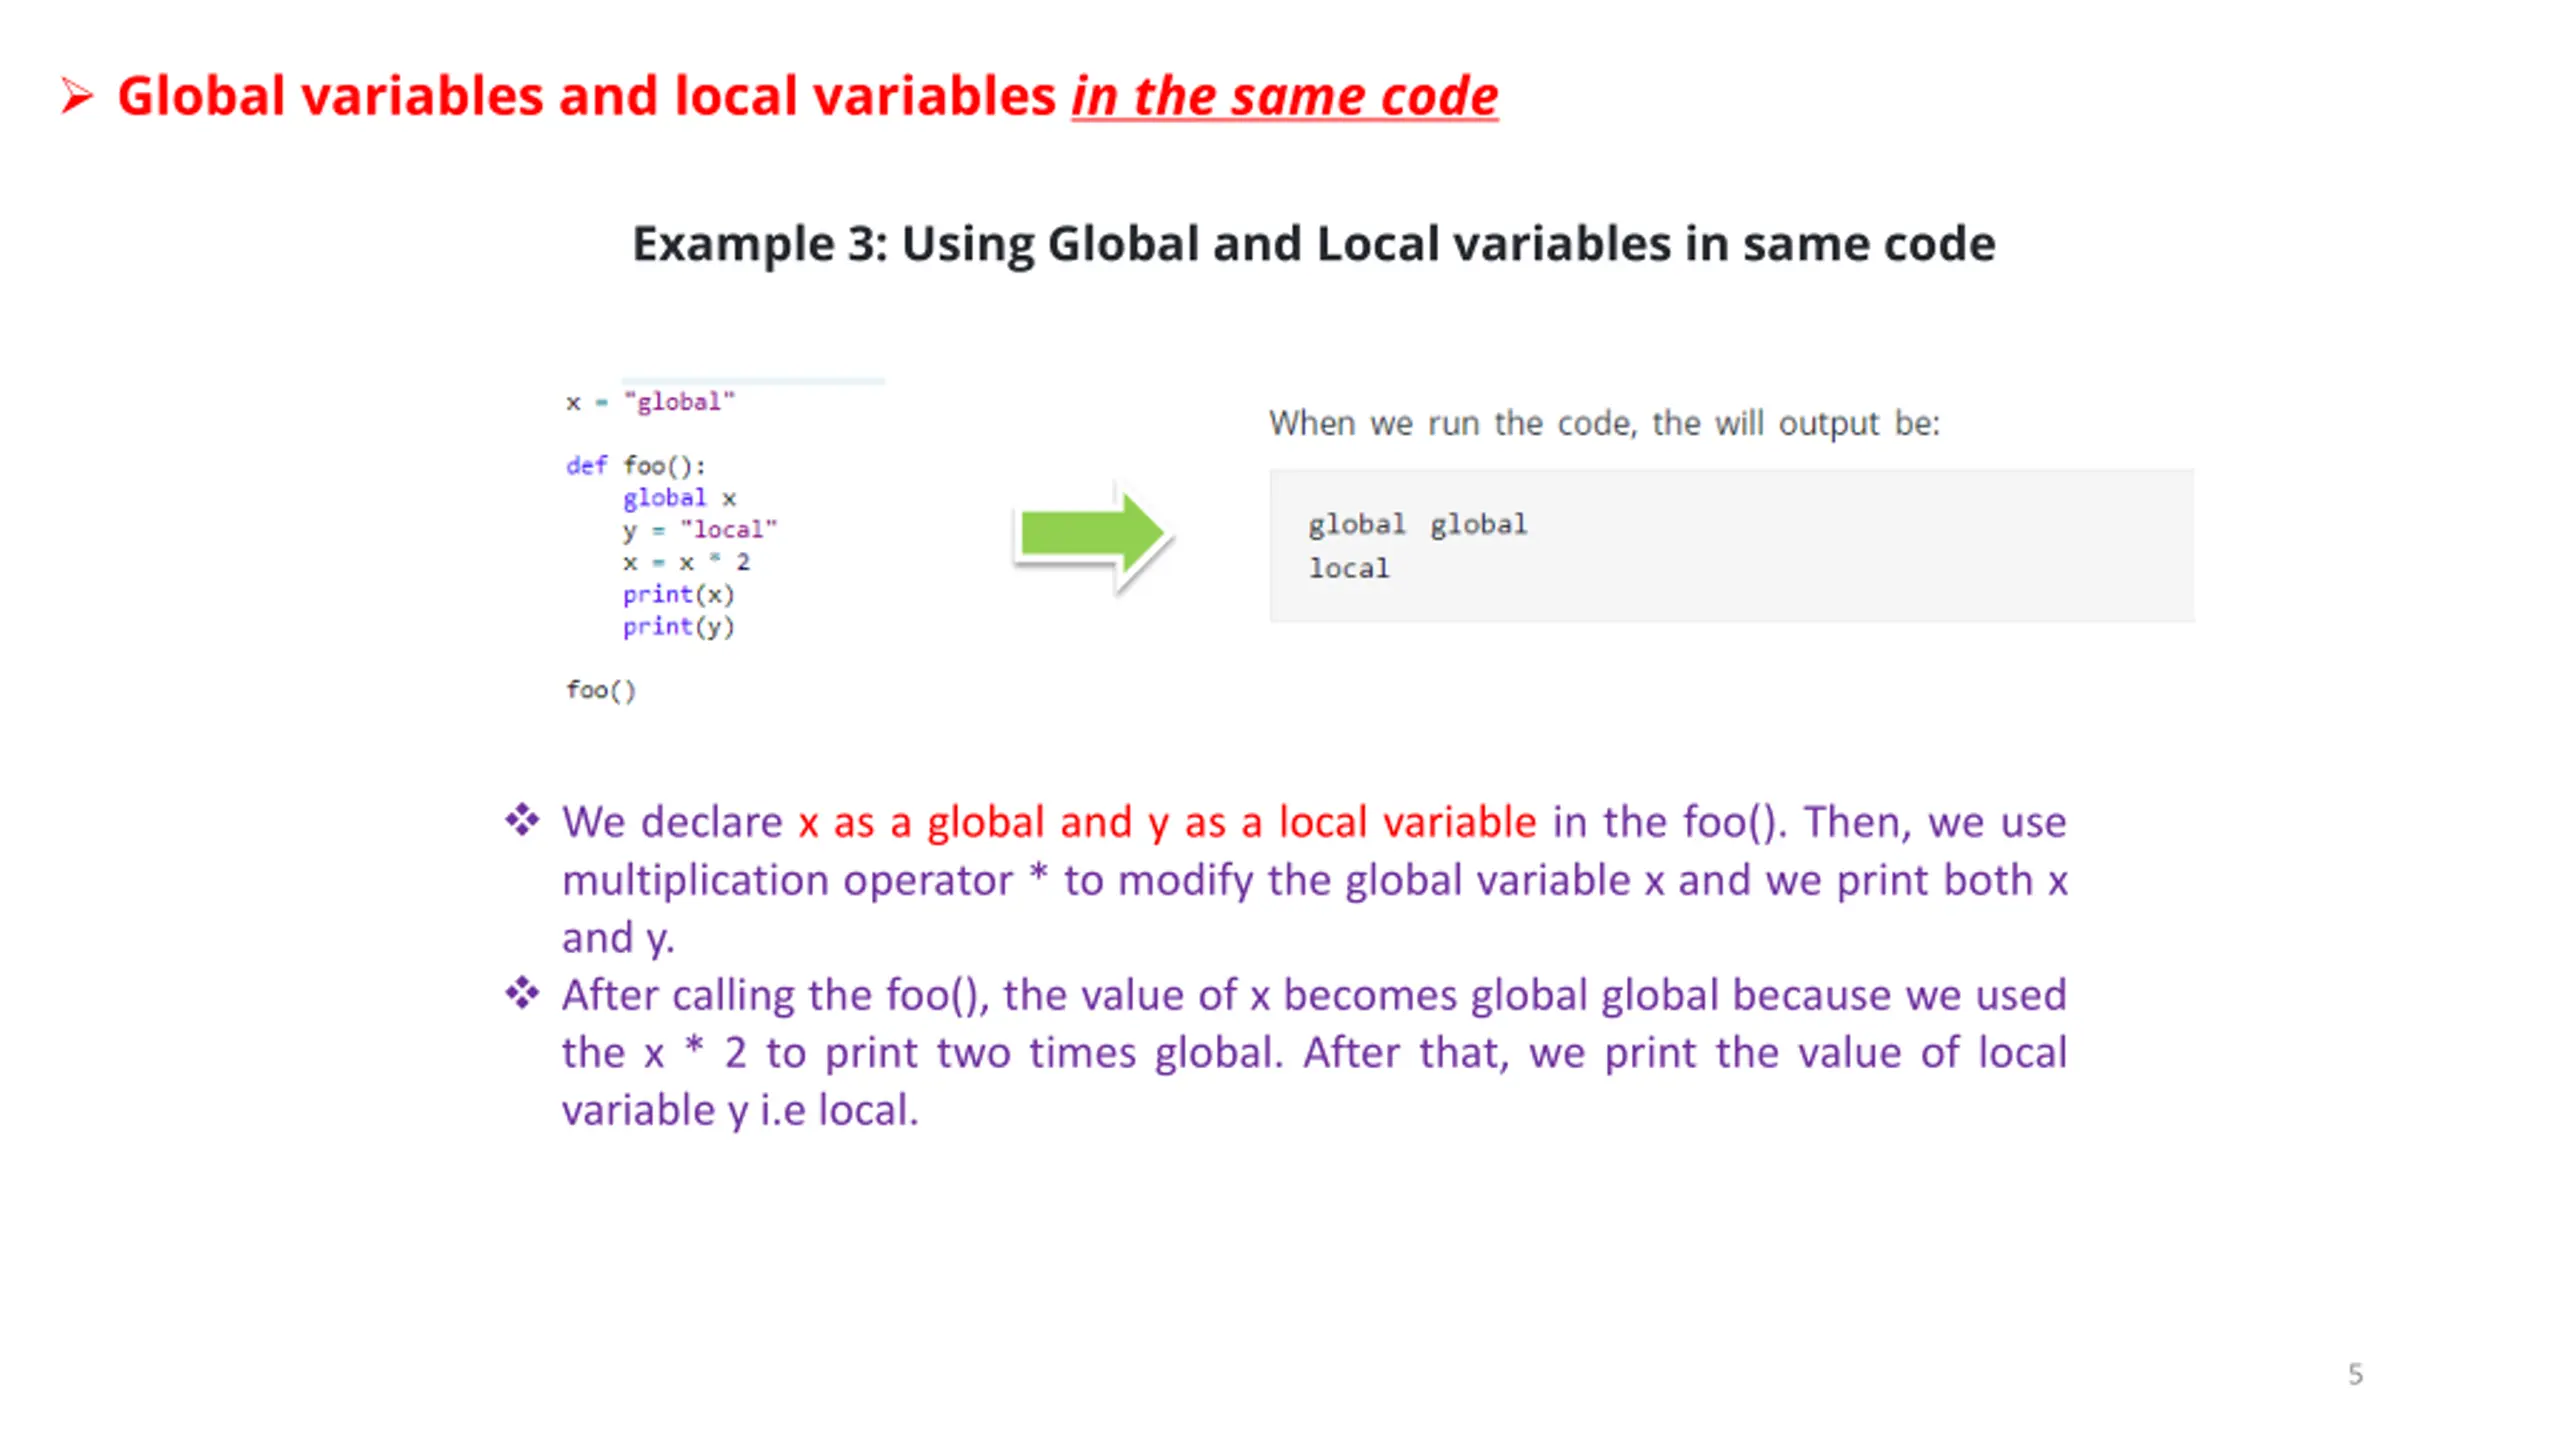Click the 'When we run the code' caption
This screenshot has width=2560, height=1440.
1604,423
